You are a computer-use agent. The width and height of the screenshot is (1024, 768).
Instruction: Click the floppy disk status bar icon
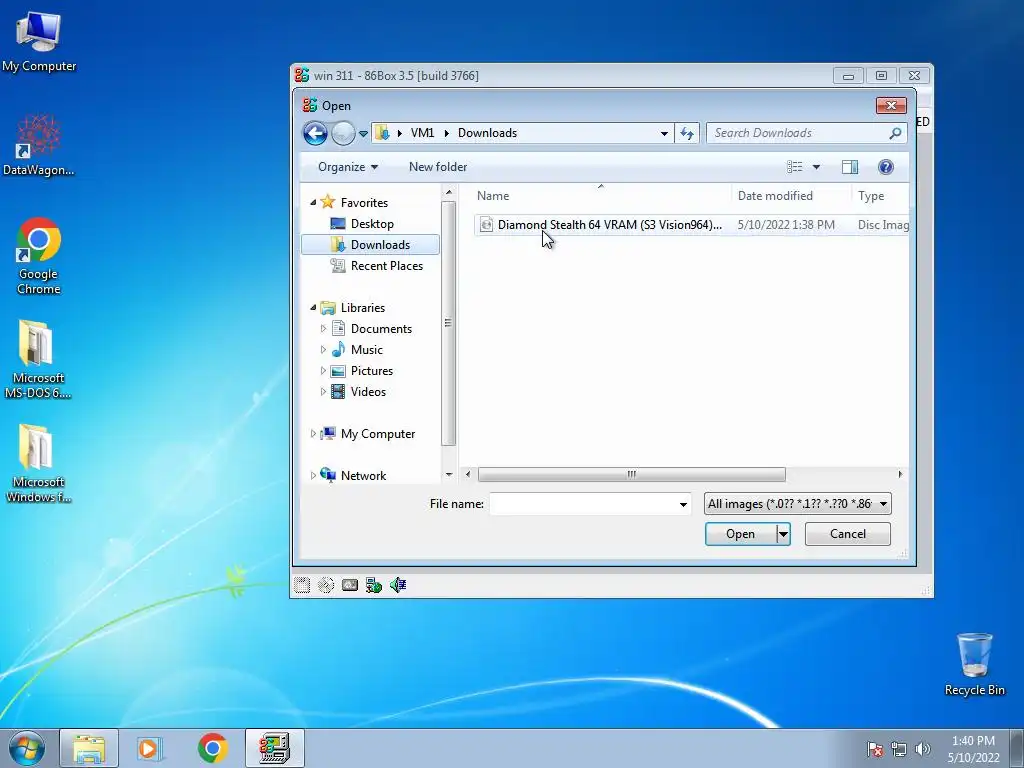pyautogui.click(x=302, y=585)
